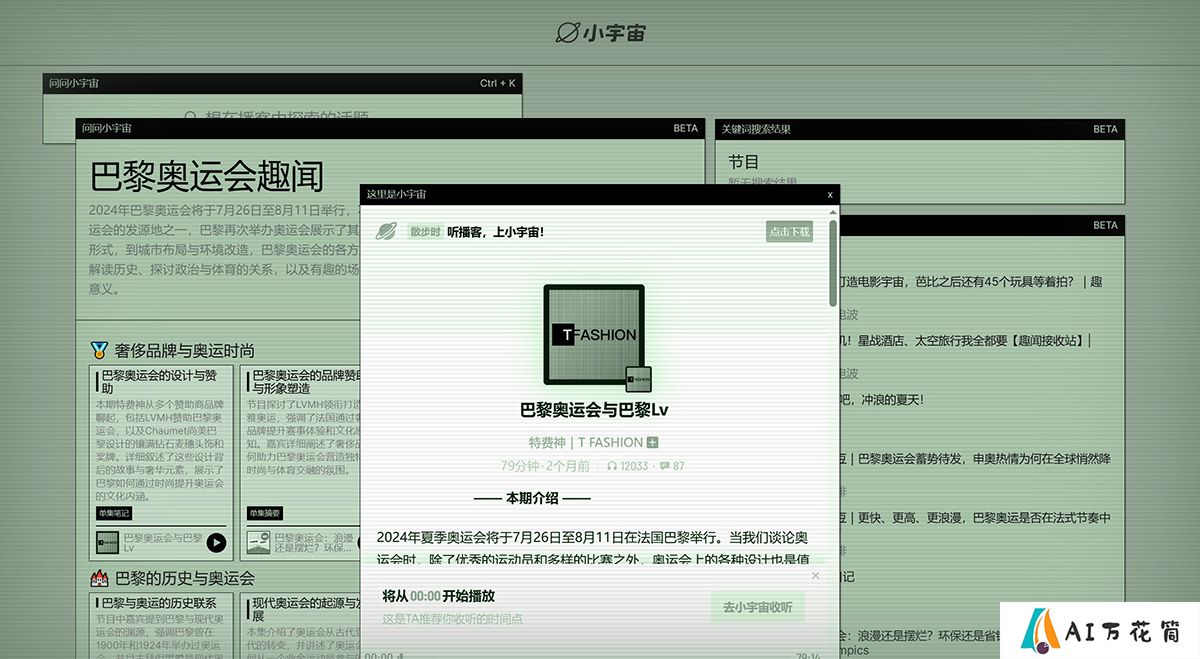Click the 问问小宇宙 search box with Ctrl+K
The width and height of the screenshot is (1200, 659).
tap(282, 108)
